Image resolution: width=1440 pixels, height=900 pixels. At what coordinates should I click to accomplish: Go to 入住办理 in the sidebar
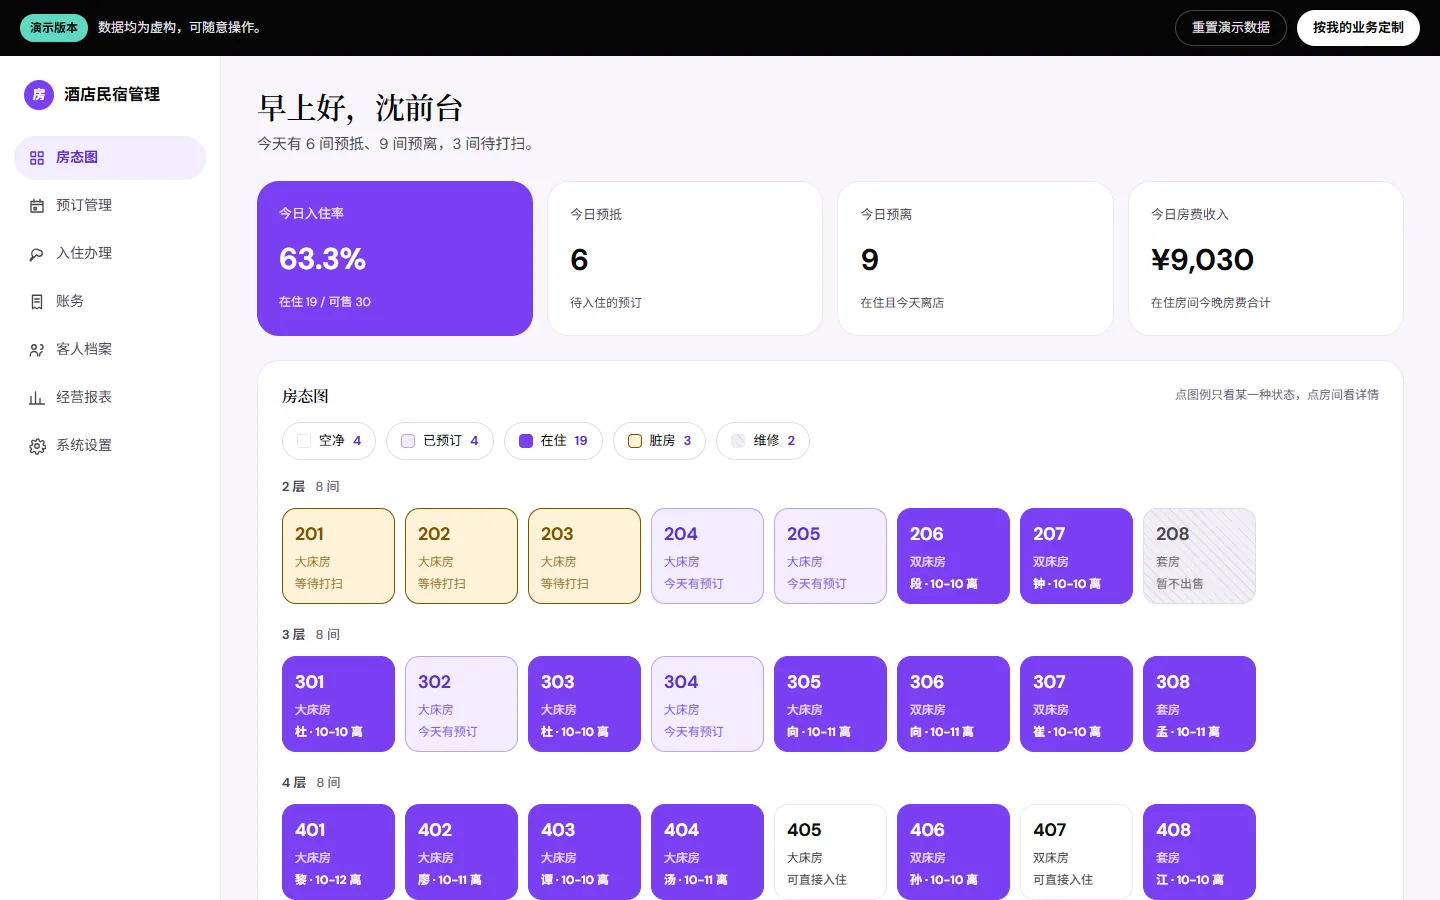110,254
